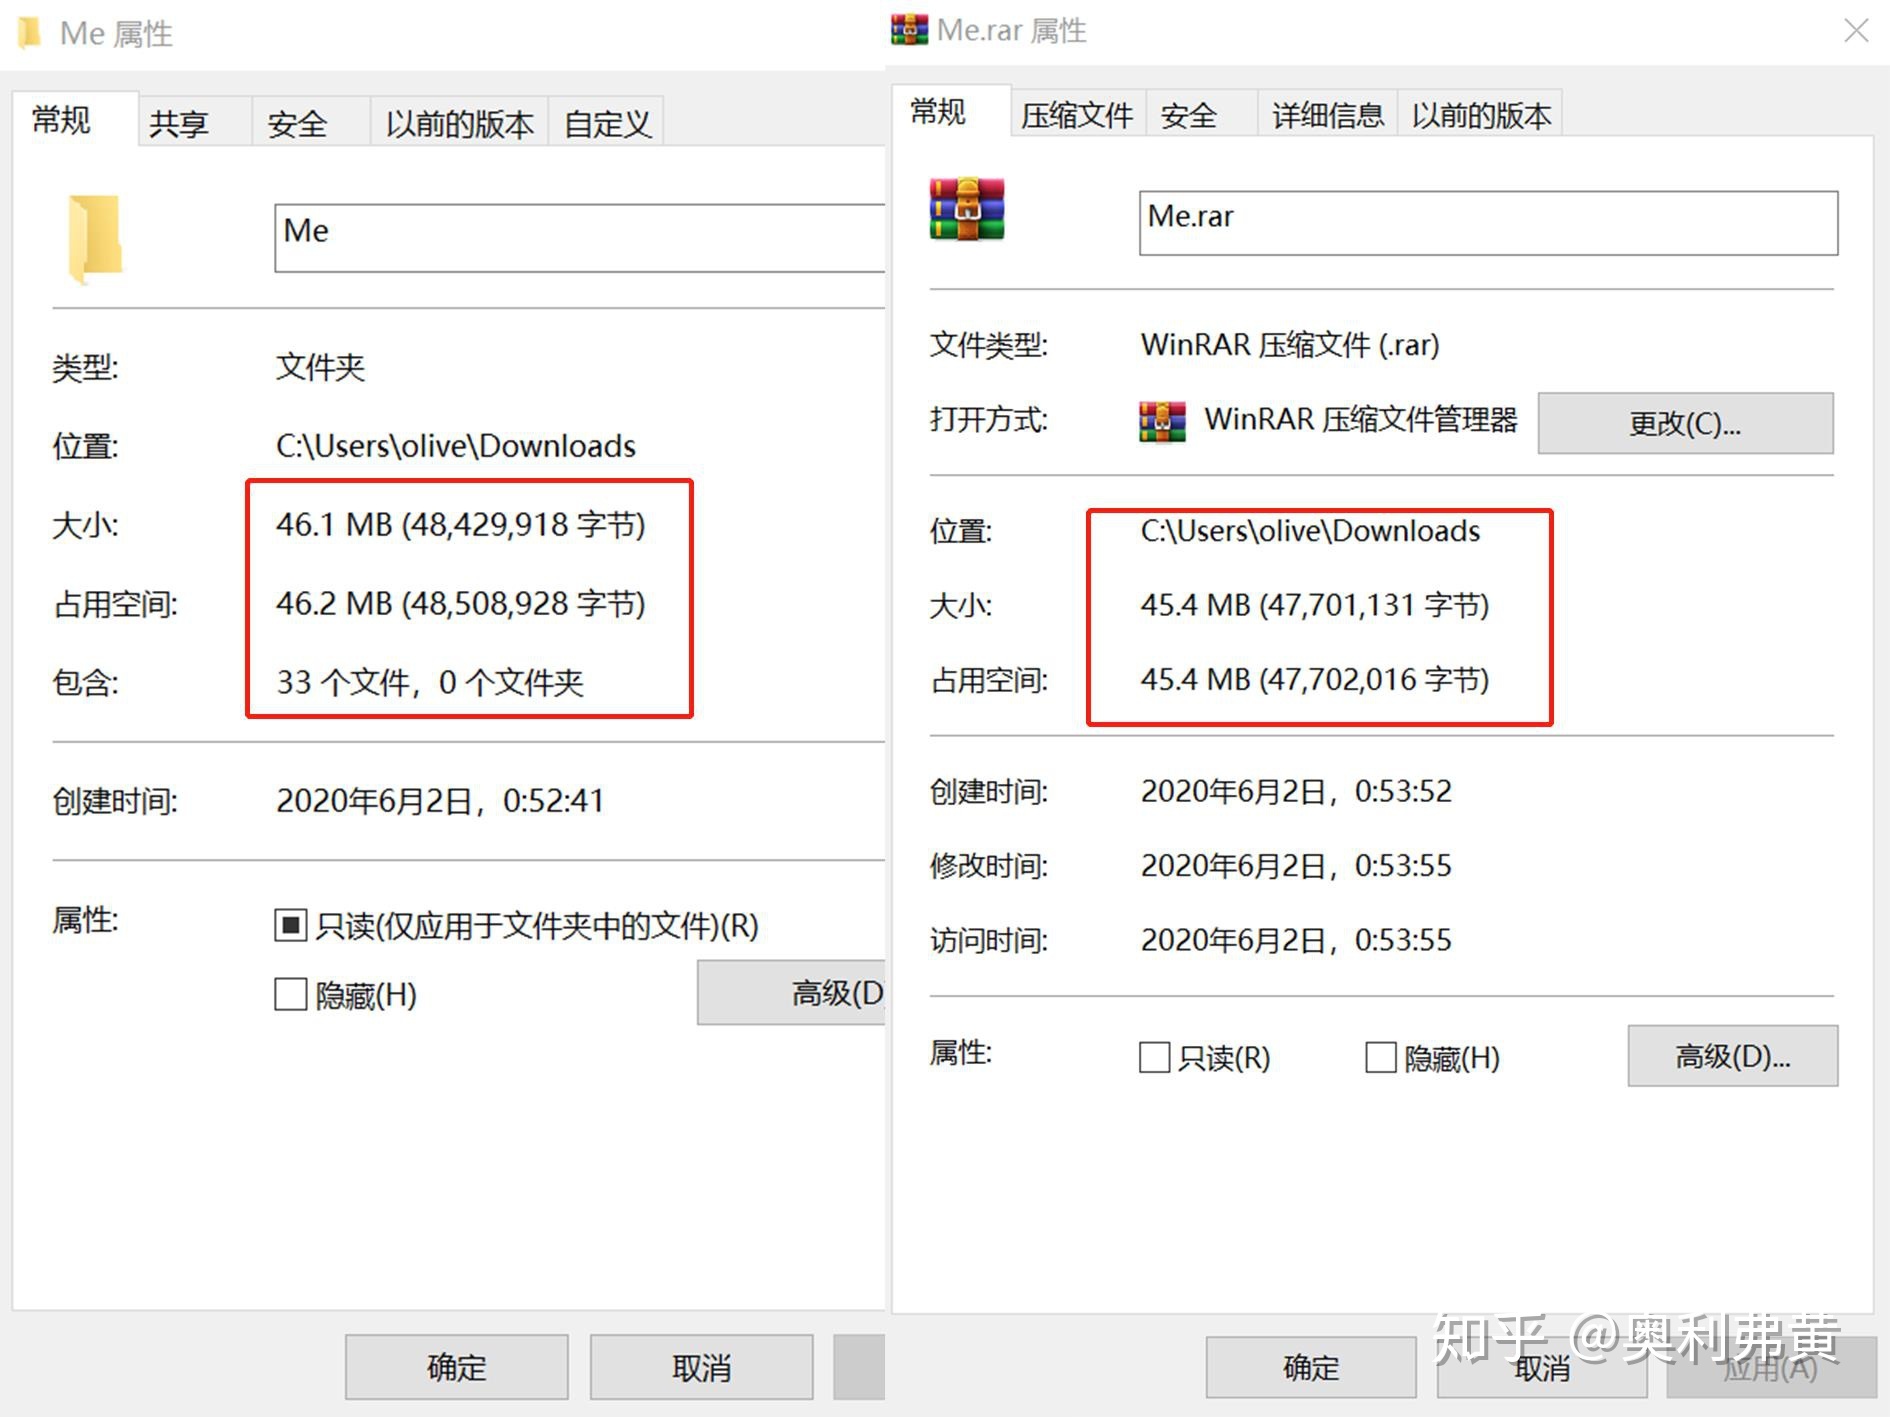Click the small WinRAR icon next to 打开方式
Screen dimensions: 1890x1417
[1160, 421]
